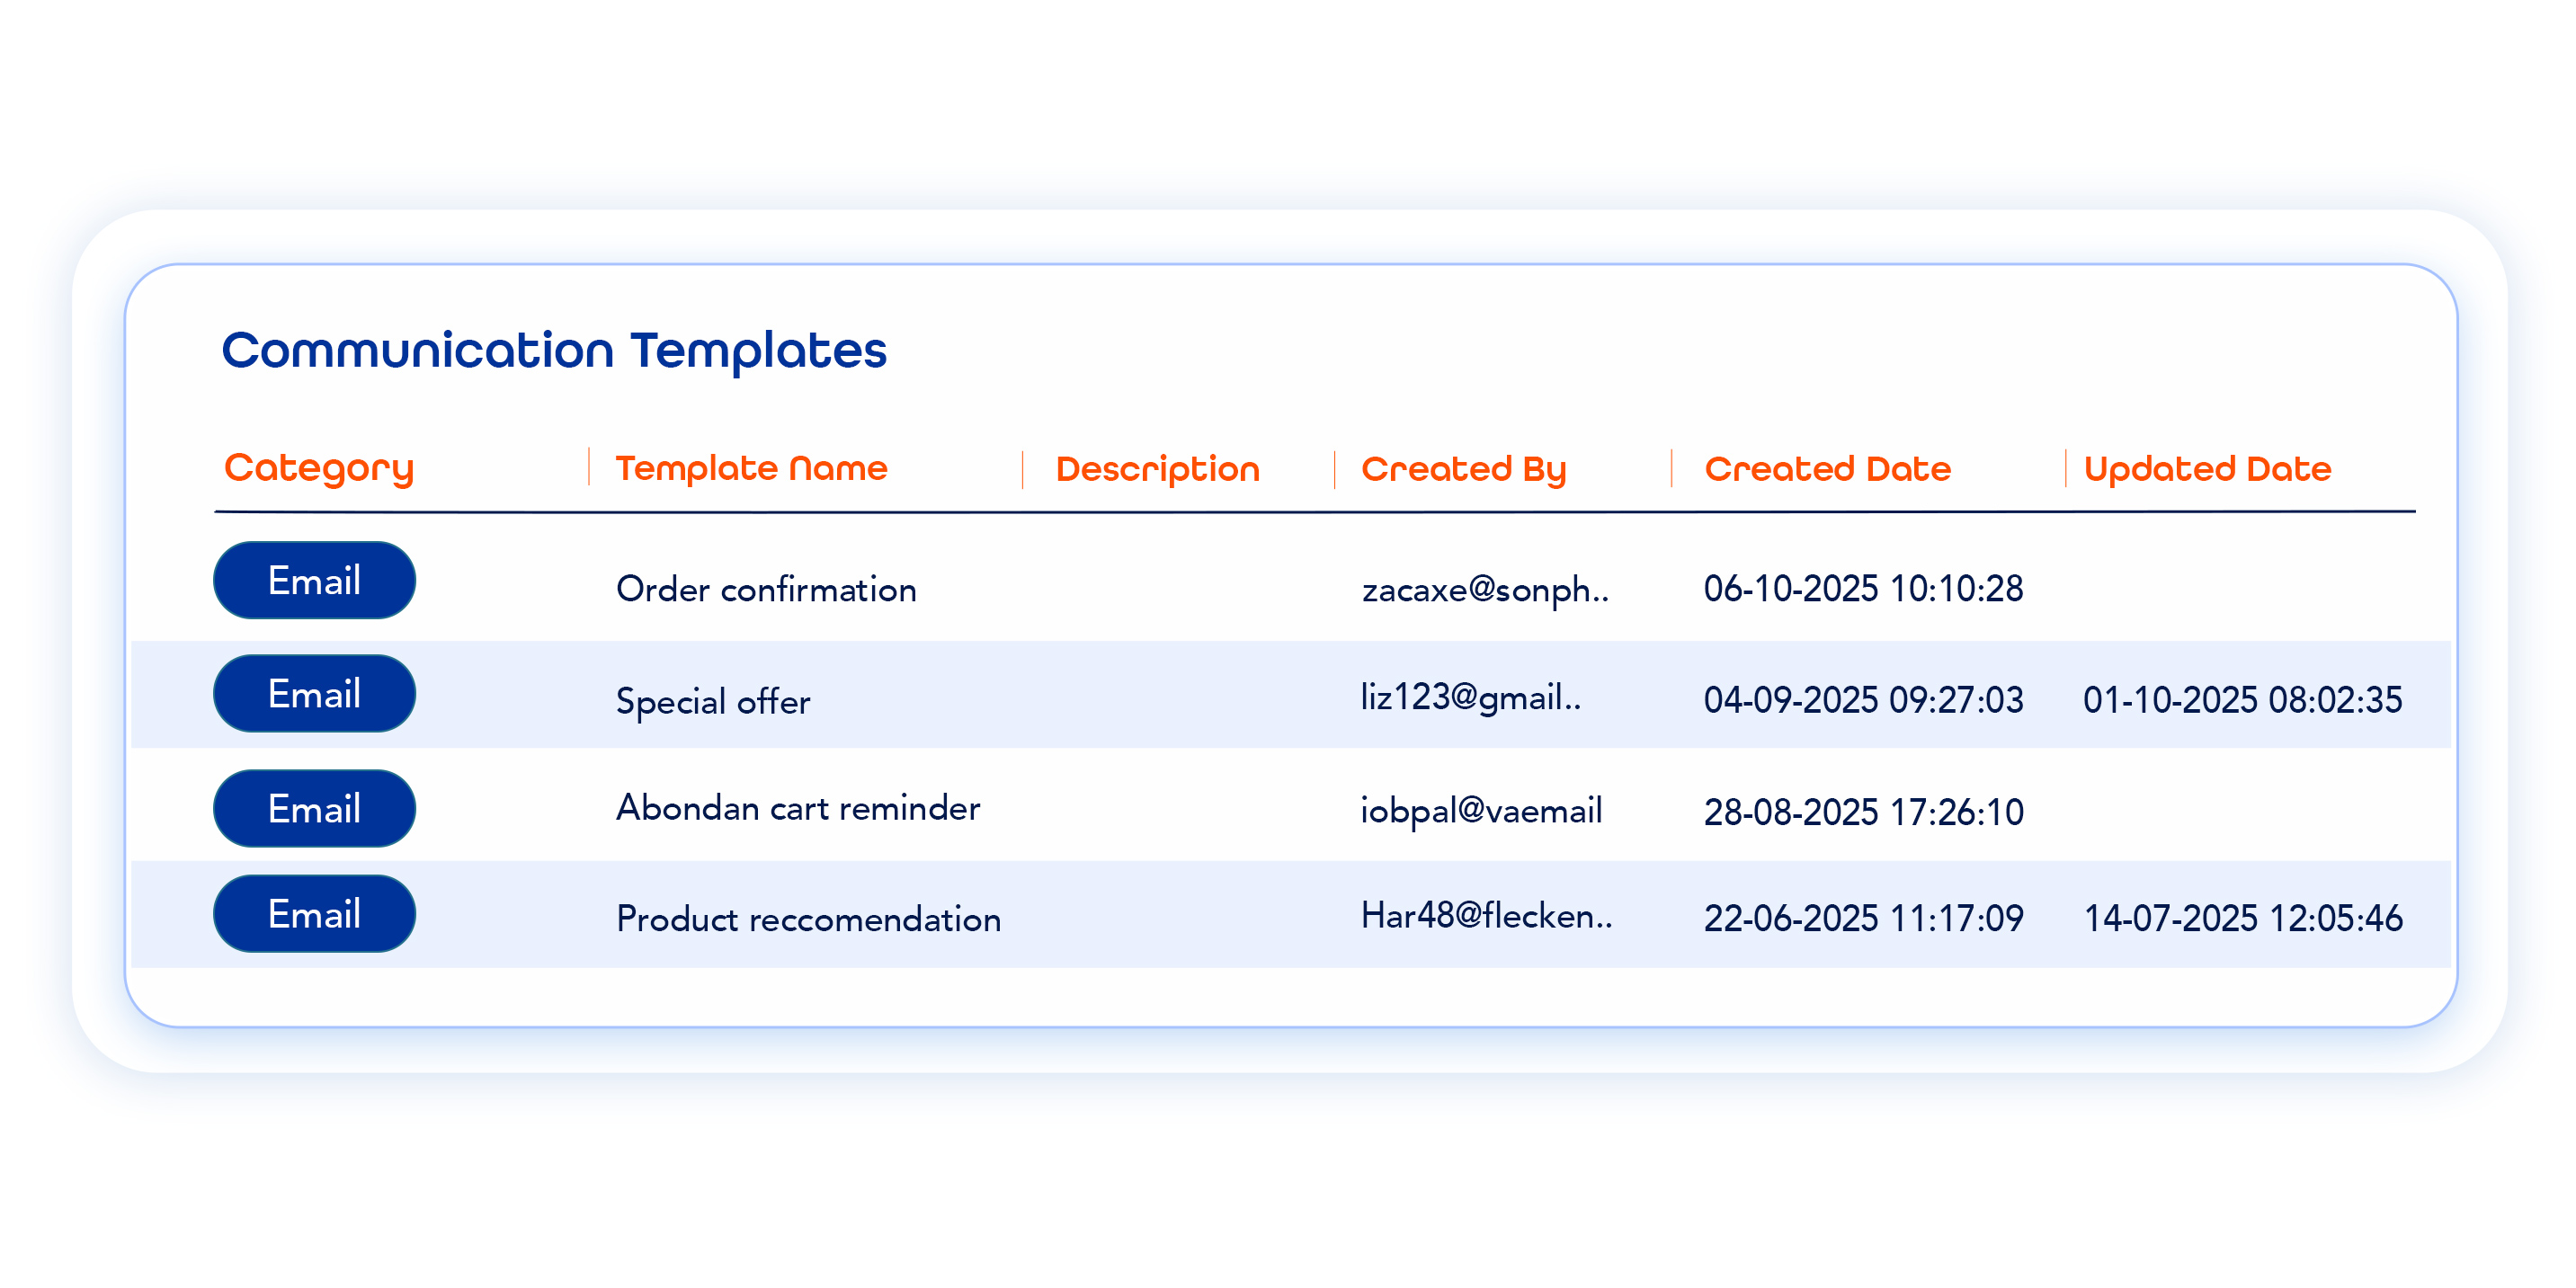Open the Abondan cart reminder template
Viewport: 2576px width, 1288px height.
coord(798,808)
